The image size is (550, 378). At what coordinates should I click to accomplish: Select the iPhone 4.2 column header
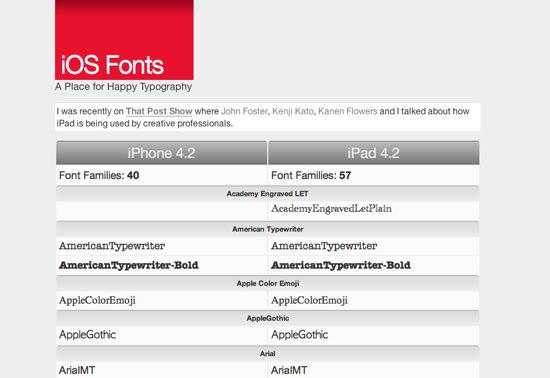point(161,153)
